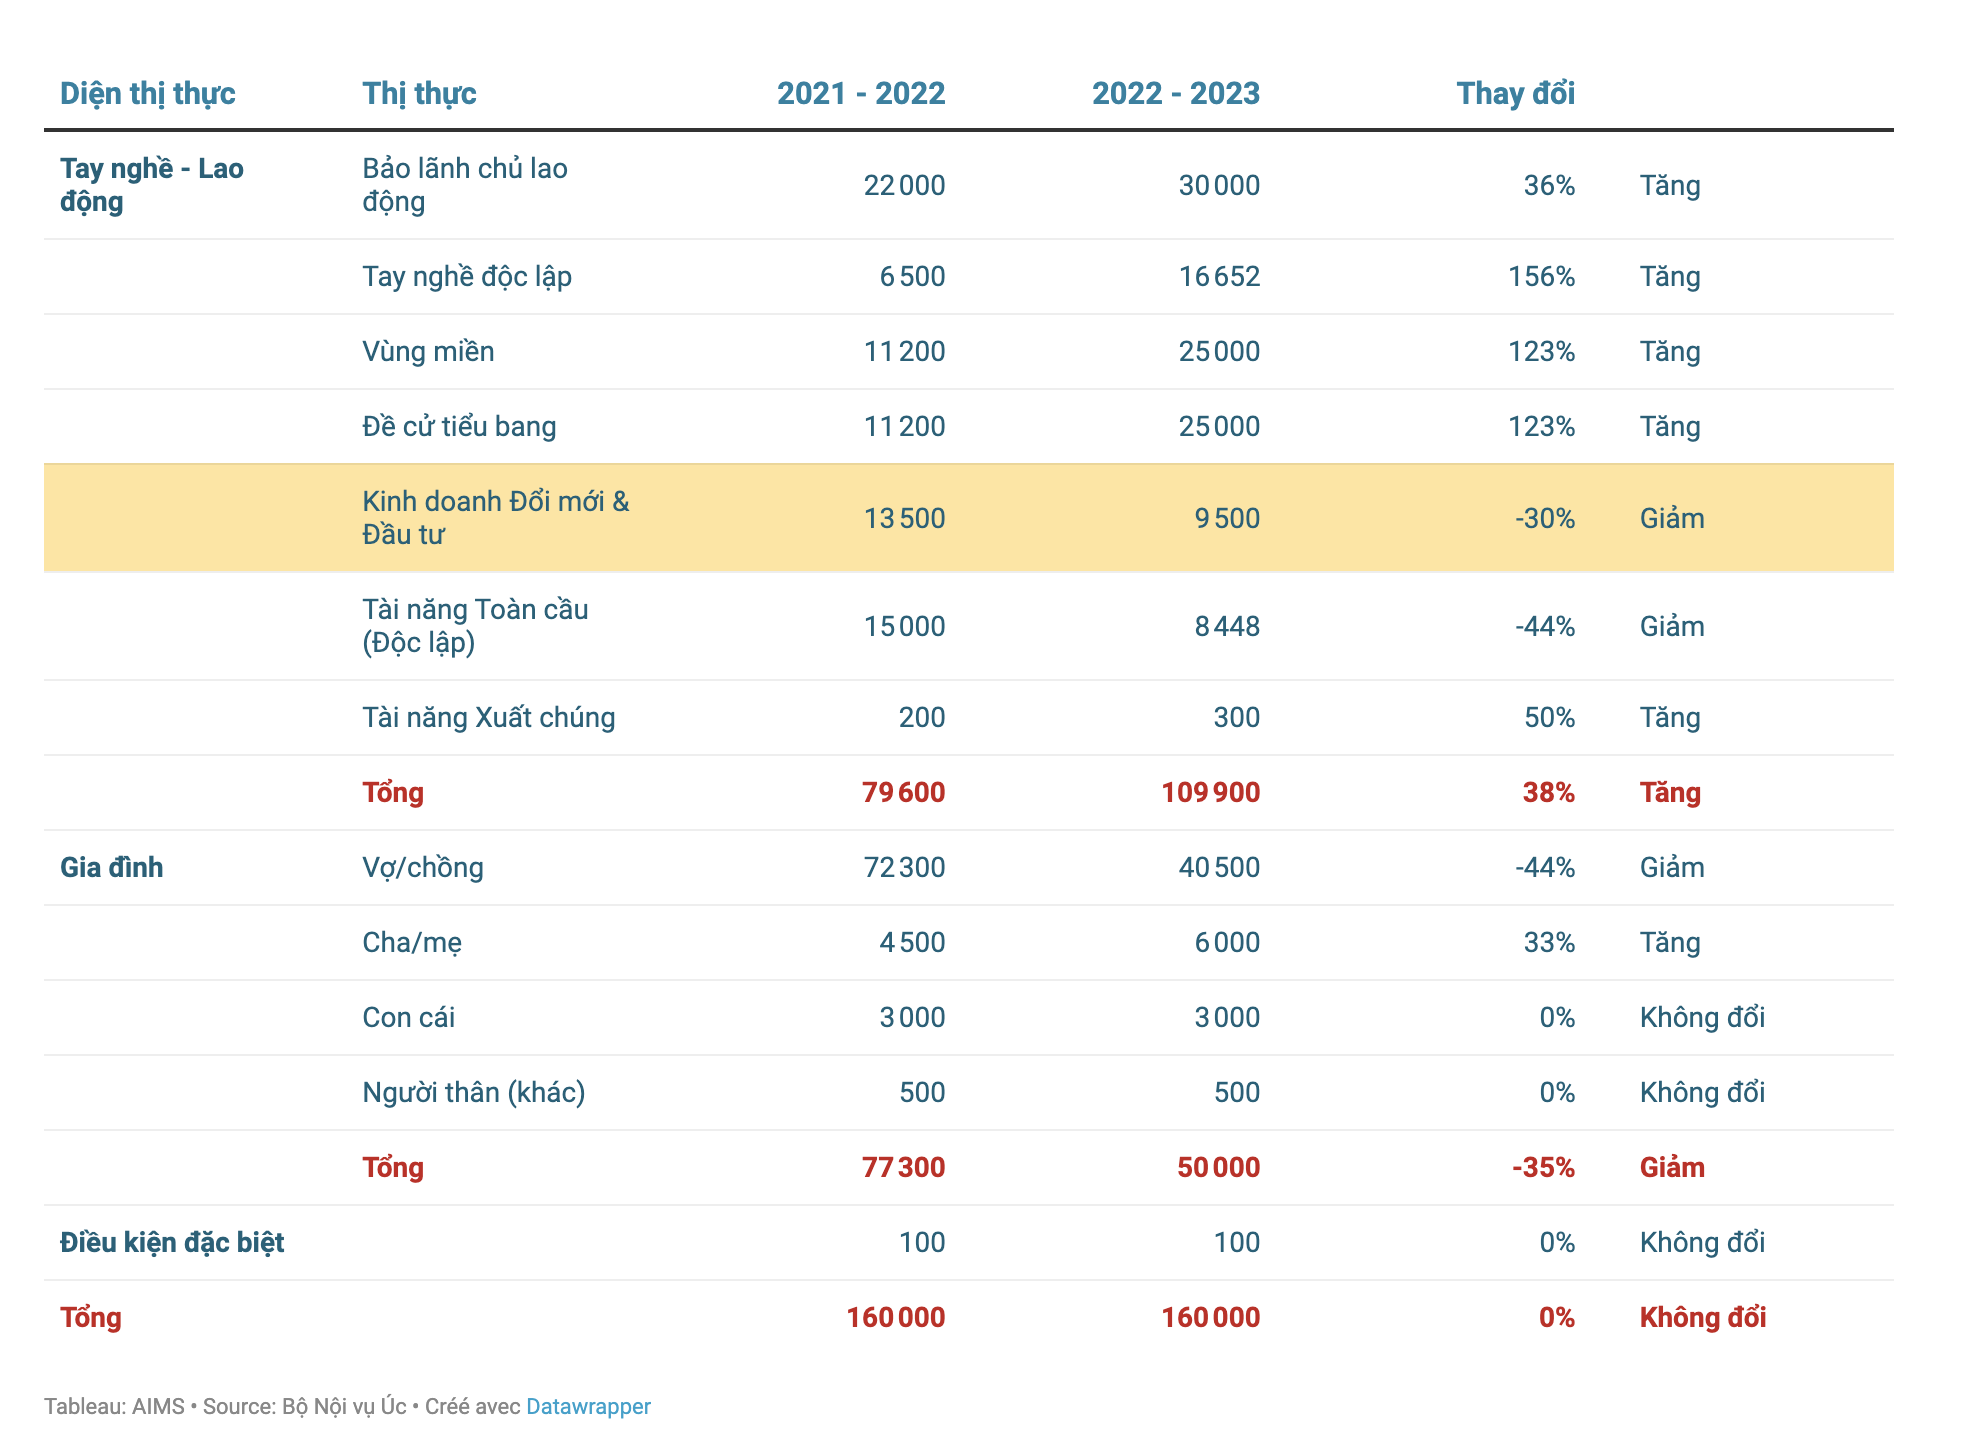Select the "Tay nghề độc lập" row label
1974x1444 pixels.
click(466, 276)
